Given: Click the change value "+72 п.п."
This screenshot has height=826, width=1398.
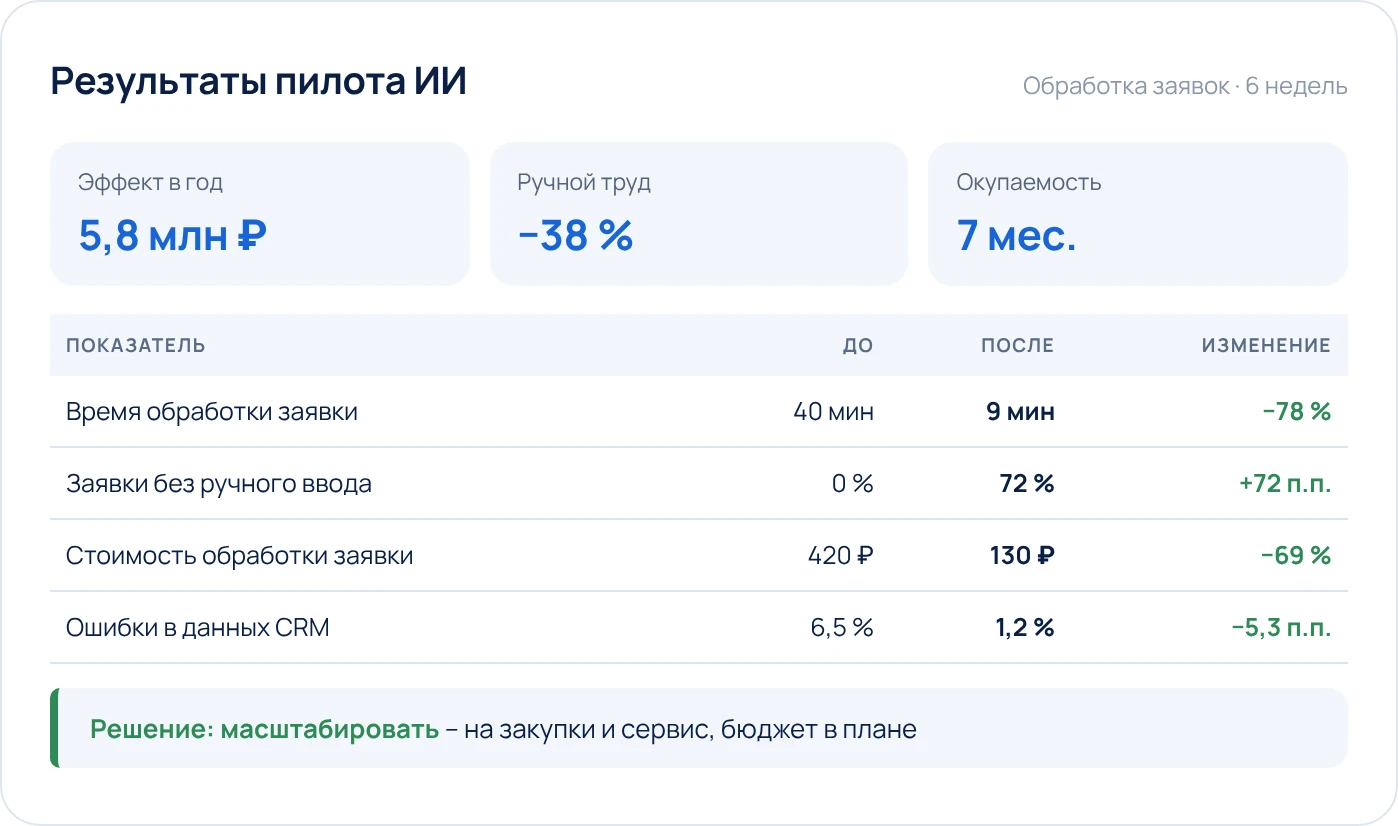Looking at the screenshot, I should click(x=1285, y=484).
